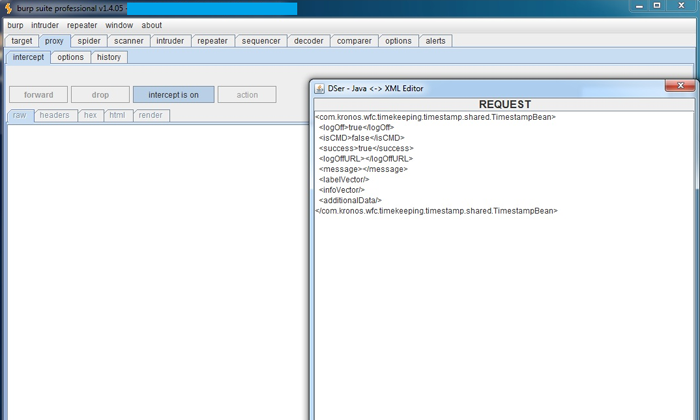Click the isCMD false XML line
This screenshot has height=420, width=700.
coord(362,138)
